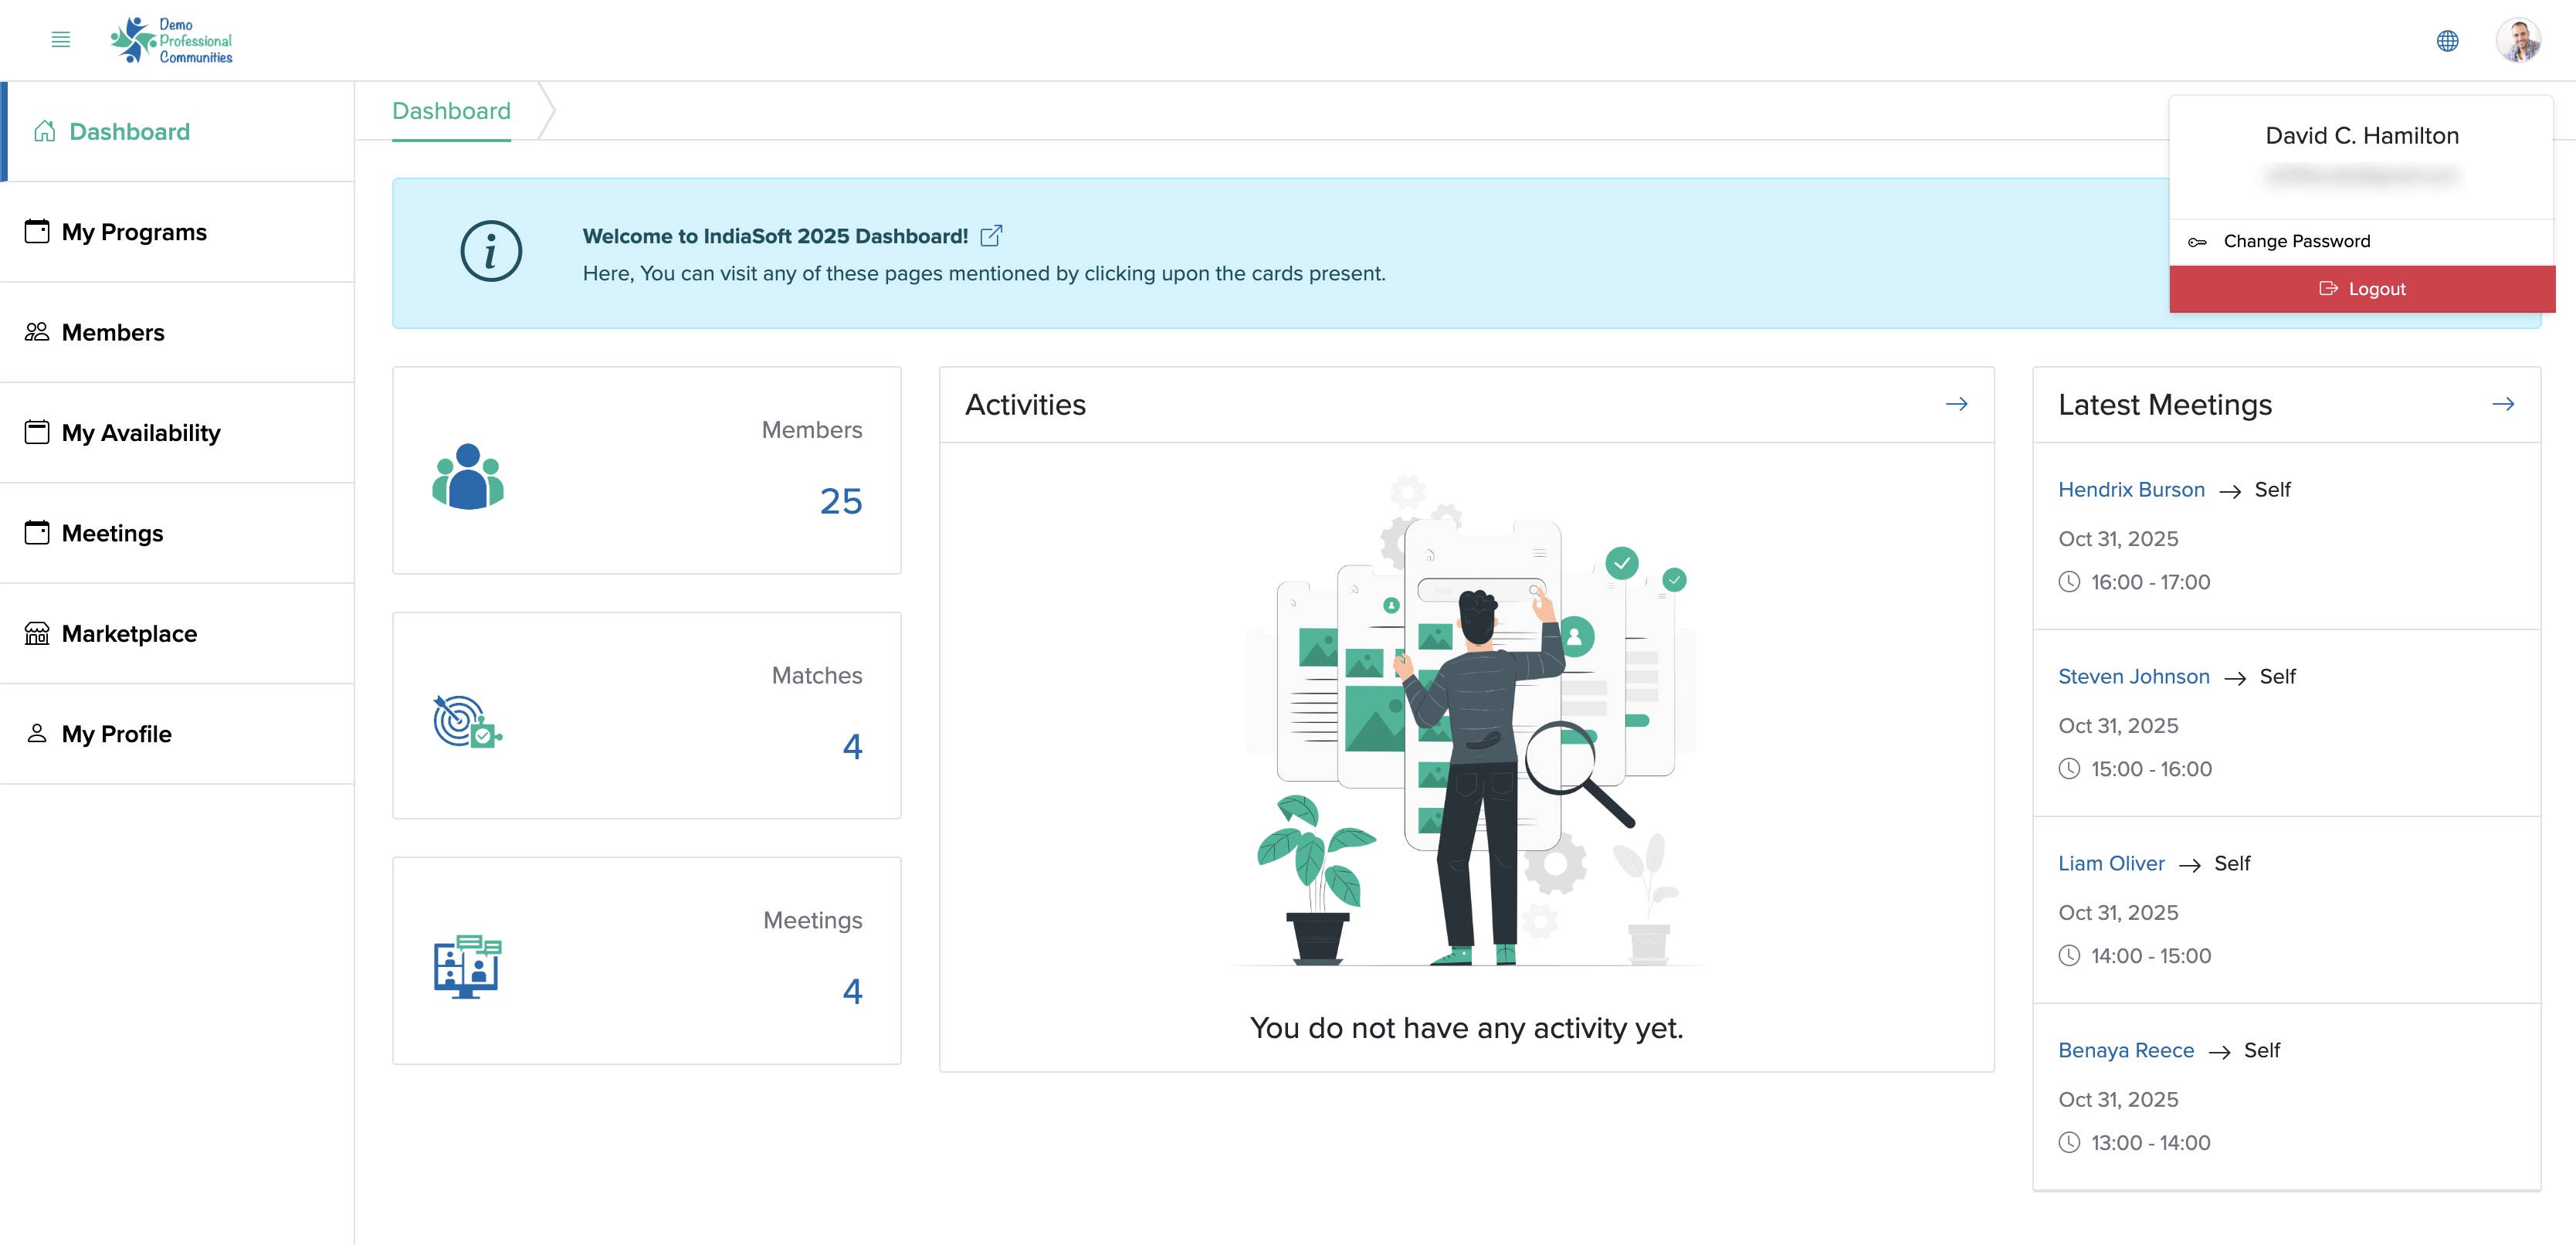Click the Members group icon on card
The image size is (2576, 1245).
[x=468, y=476]
